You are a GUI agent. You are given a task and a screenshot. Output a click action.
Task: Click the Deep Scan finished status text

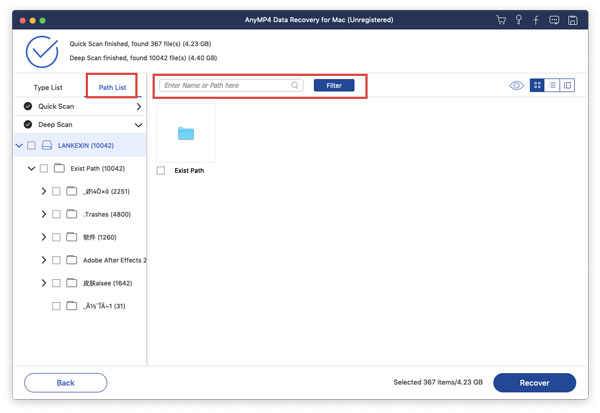(x=143, y=58)
